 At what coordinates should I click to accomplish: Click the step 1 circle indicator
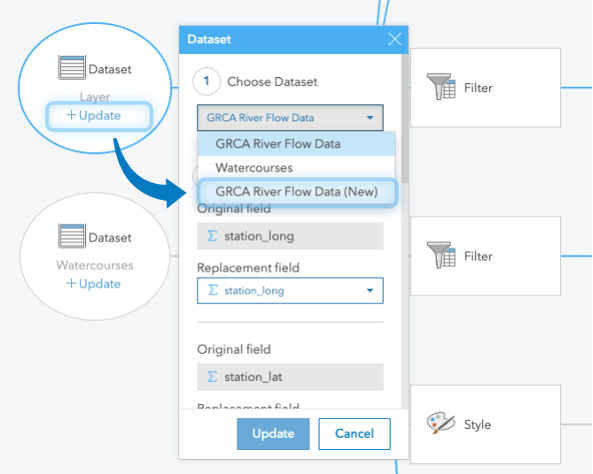click(206, 81)
